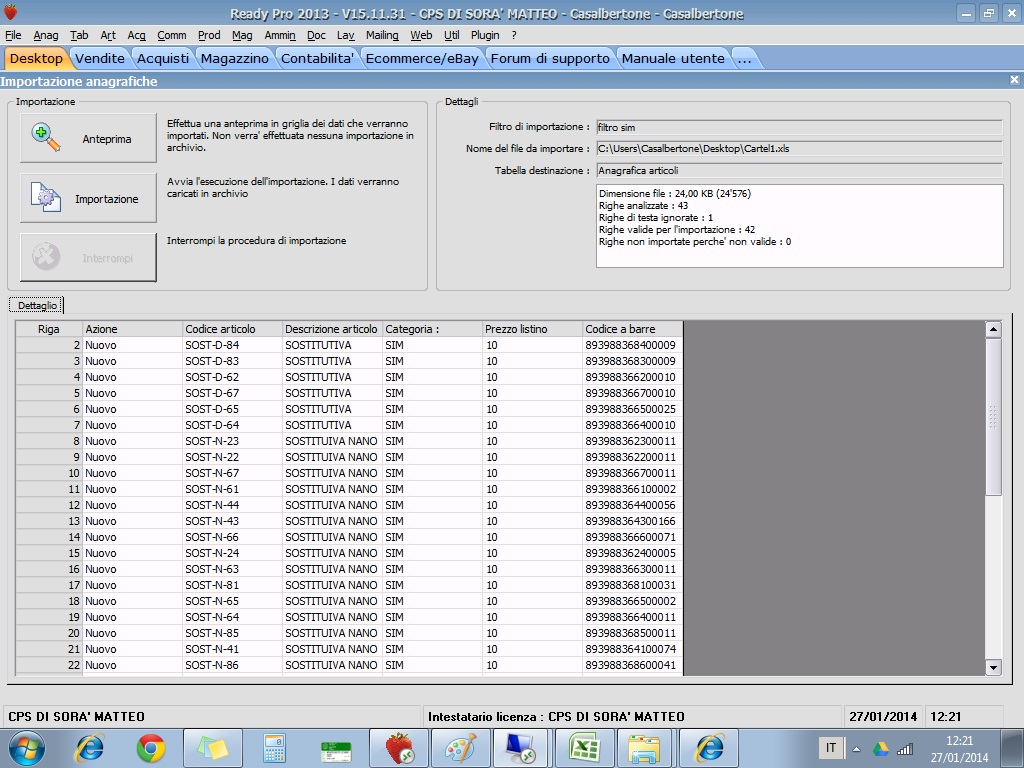
Task: Select the Desktop tab
Action: [36, 58]
